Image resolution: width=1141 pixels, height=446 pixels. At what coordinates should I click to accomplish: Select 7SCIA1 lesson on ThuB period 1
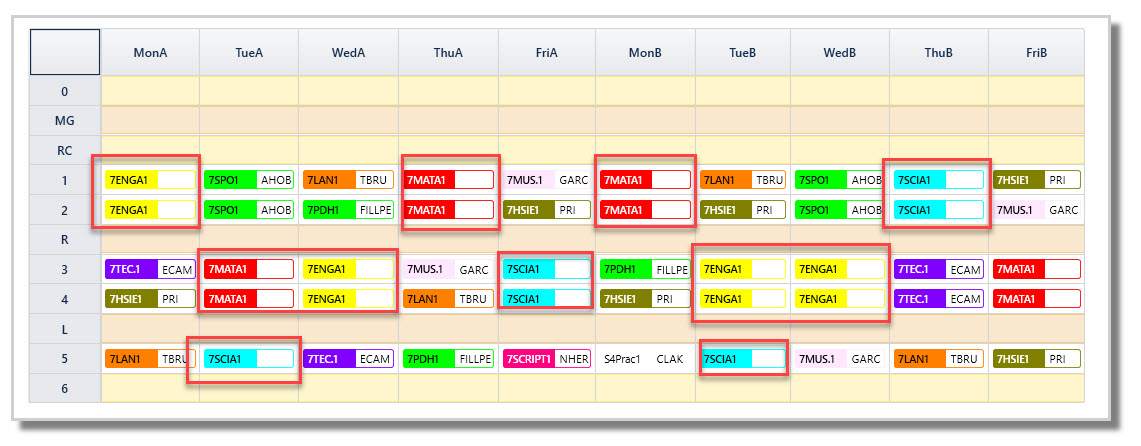coord(939,180)
